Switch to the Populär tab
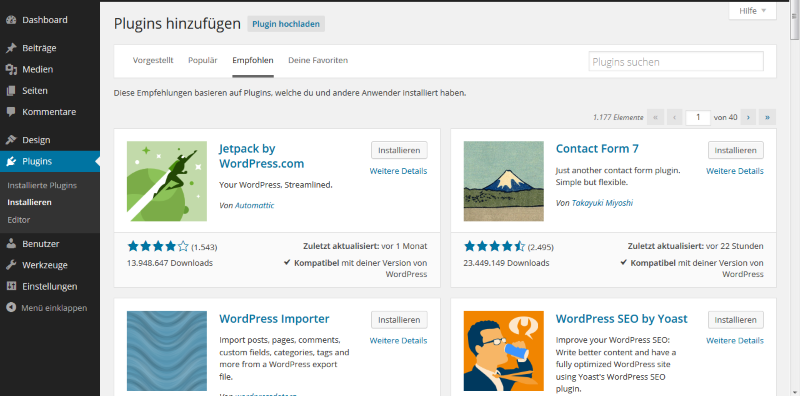 pos(203,60)
